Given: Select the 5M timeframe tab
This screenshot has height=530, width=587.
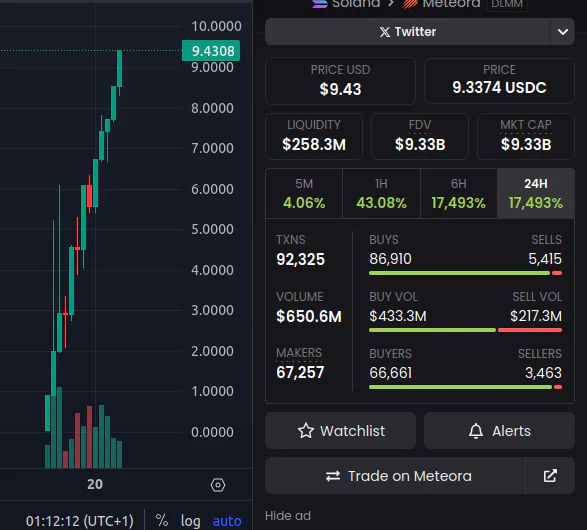Looking at the screenshot, I should pyautogui.click(x=304, y=194).
